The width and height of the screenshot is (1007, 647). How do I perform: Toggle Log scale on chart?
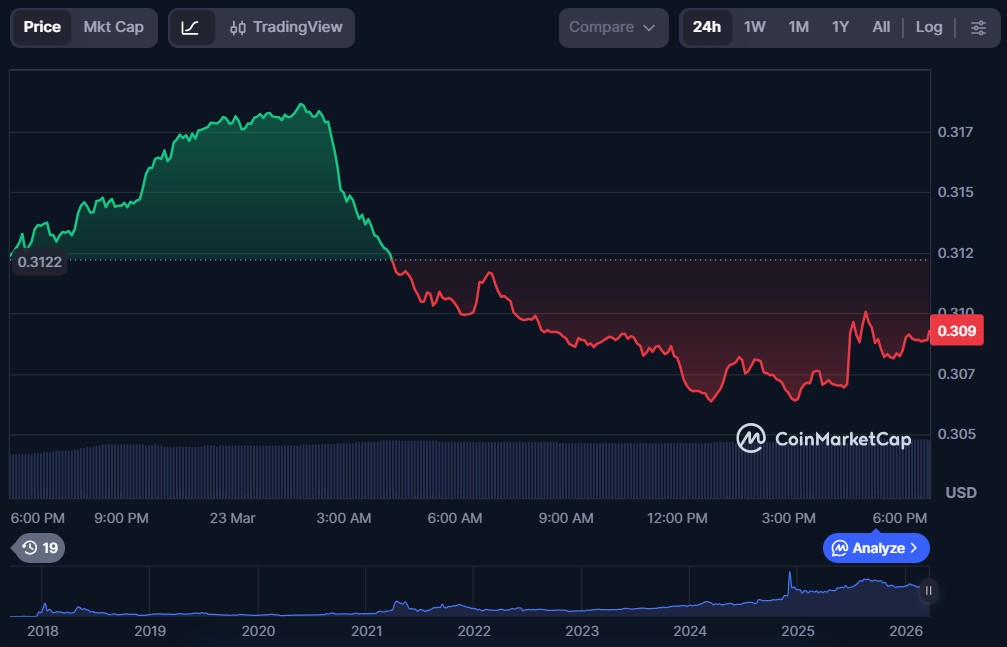(929, 27)
